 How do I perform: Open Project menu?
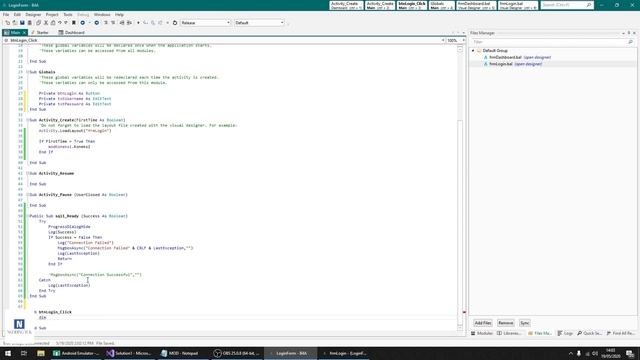click(x=52, y=15)
